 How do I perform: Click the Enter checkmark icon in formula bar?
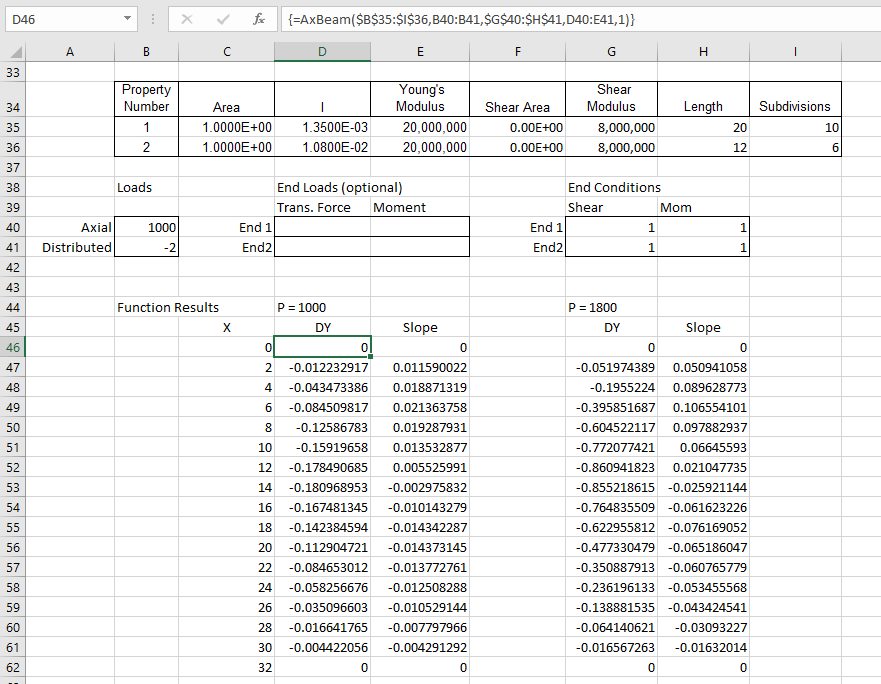[x=223, y=19]
